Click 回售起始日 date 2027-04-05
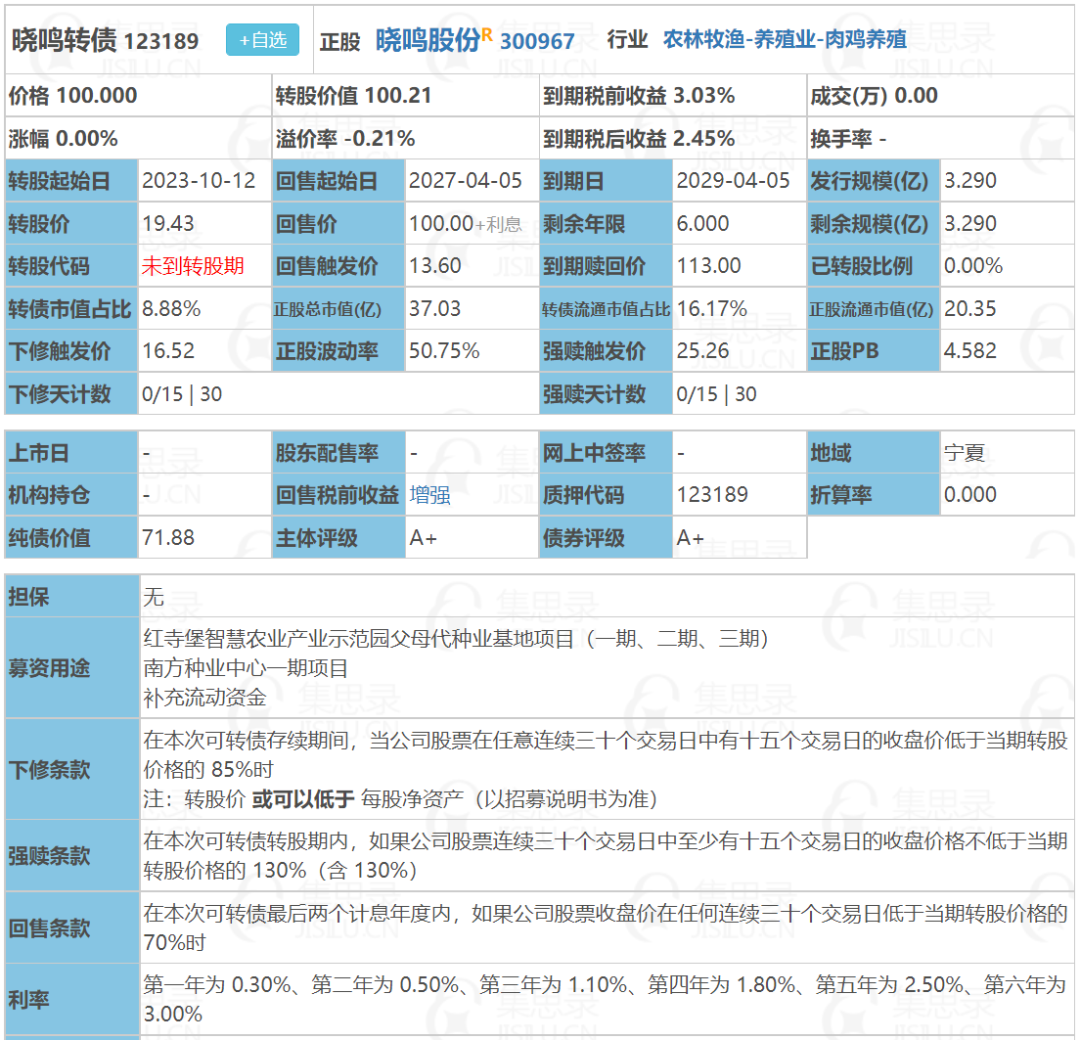 (466, 180)
